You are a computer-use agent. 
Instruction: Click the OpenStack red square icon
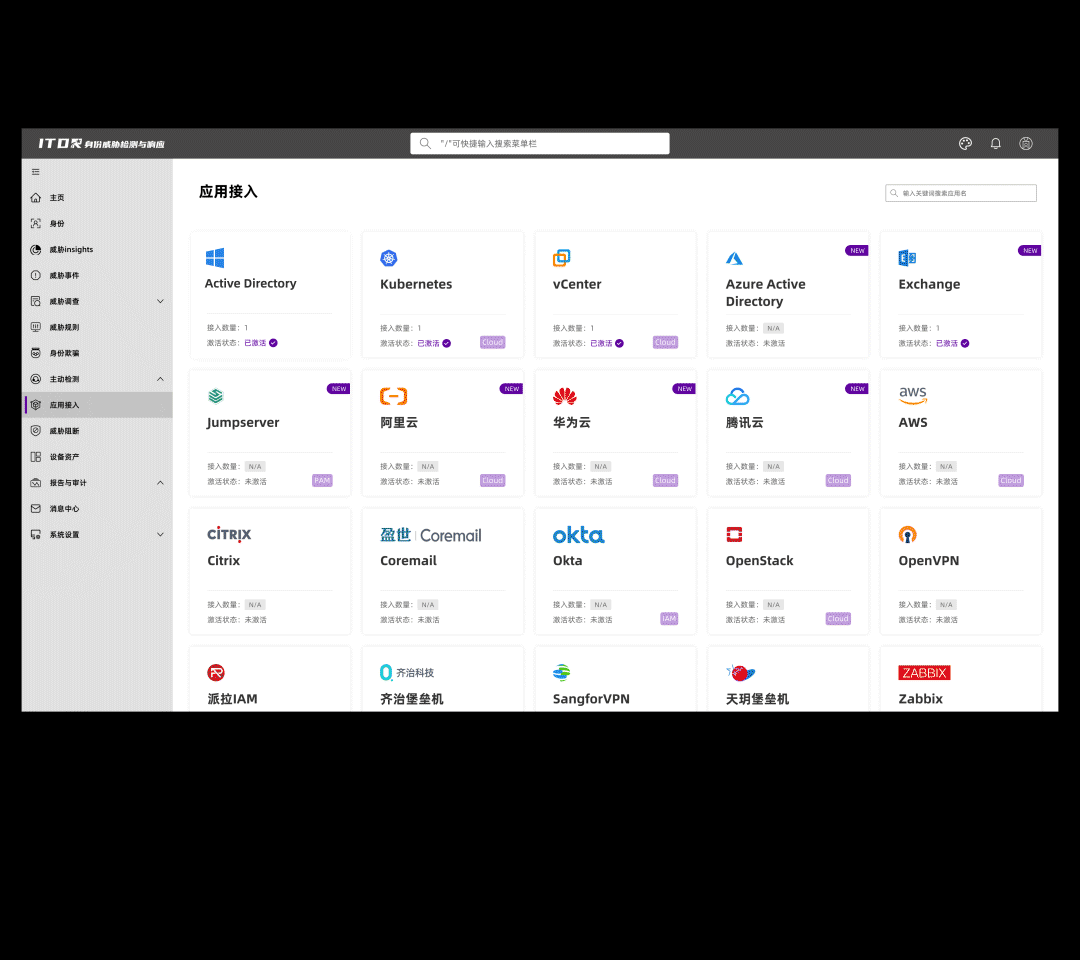click(734, 534)
